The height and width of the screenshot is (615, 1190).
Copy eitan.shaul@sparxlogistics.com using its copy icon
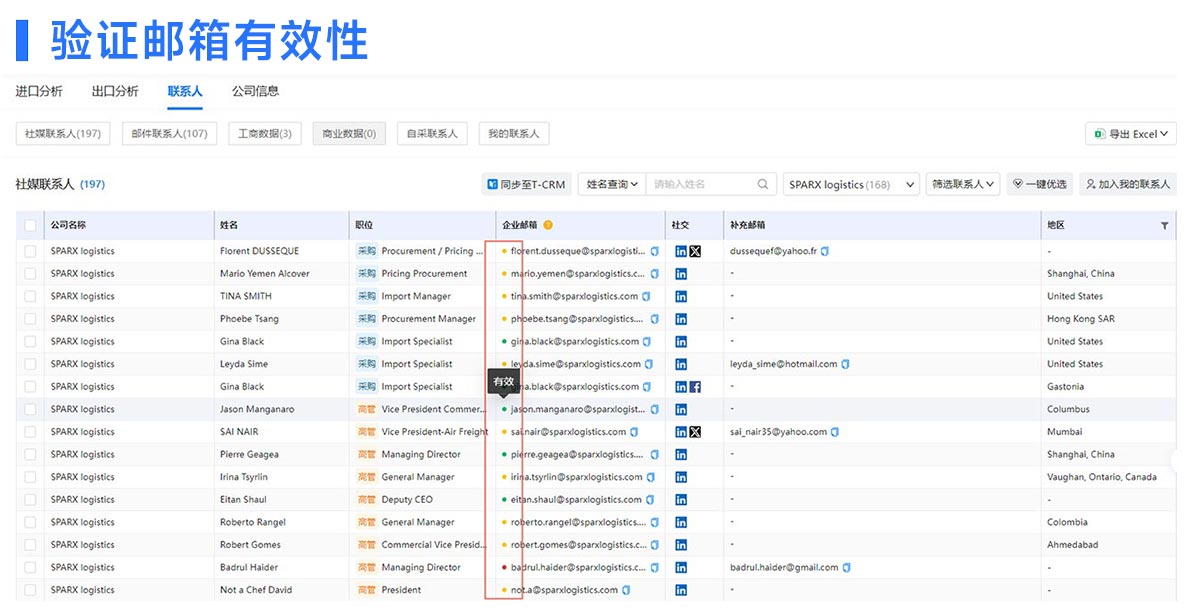(650, 500)
